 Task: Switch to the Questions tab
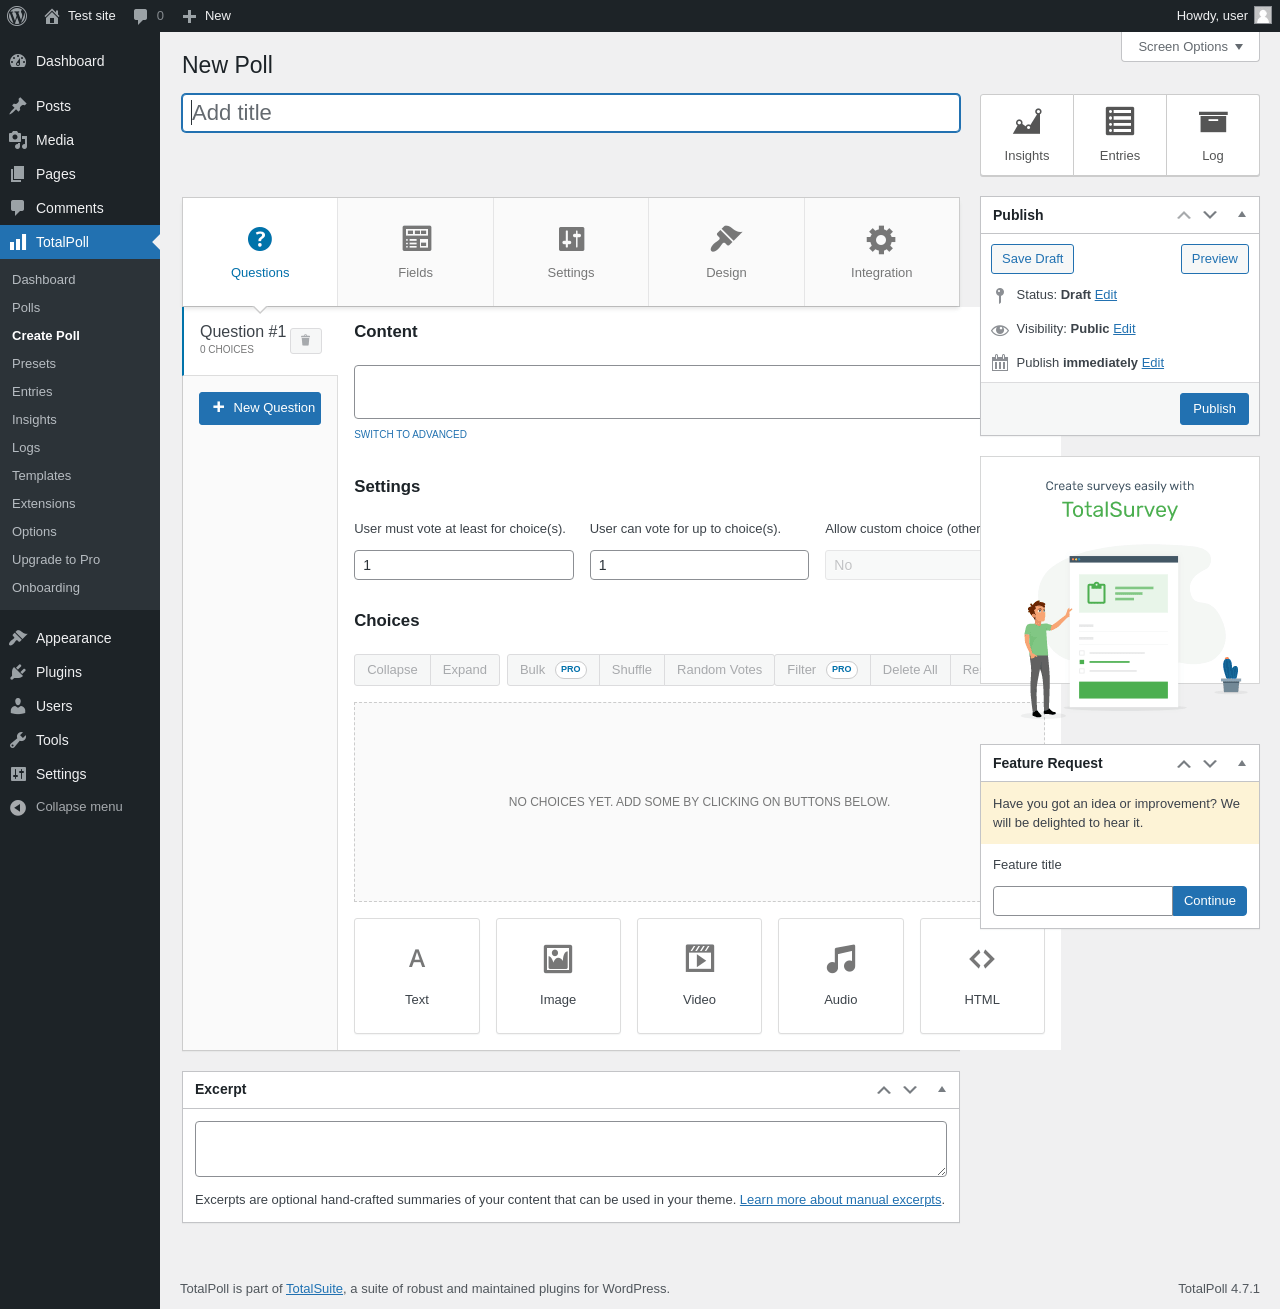pyautogui.click(x=260, y=252)
